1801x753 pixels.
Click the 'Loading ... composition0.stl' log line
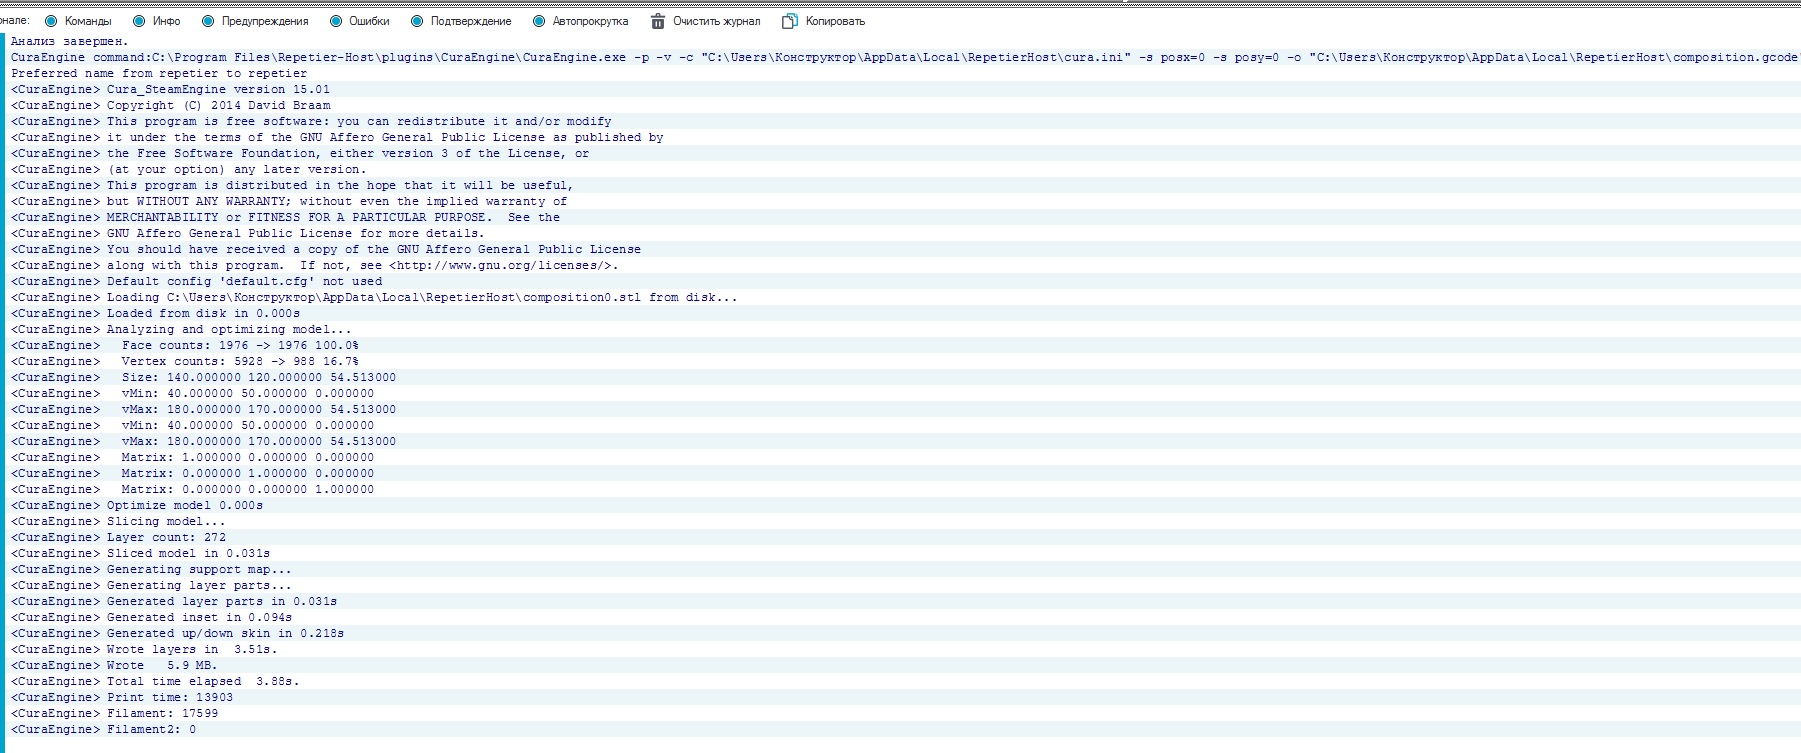coord(421,298)
